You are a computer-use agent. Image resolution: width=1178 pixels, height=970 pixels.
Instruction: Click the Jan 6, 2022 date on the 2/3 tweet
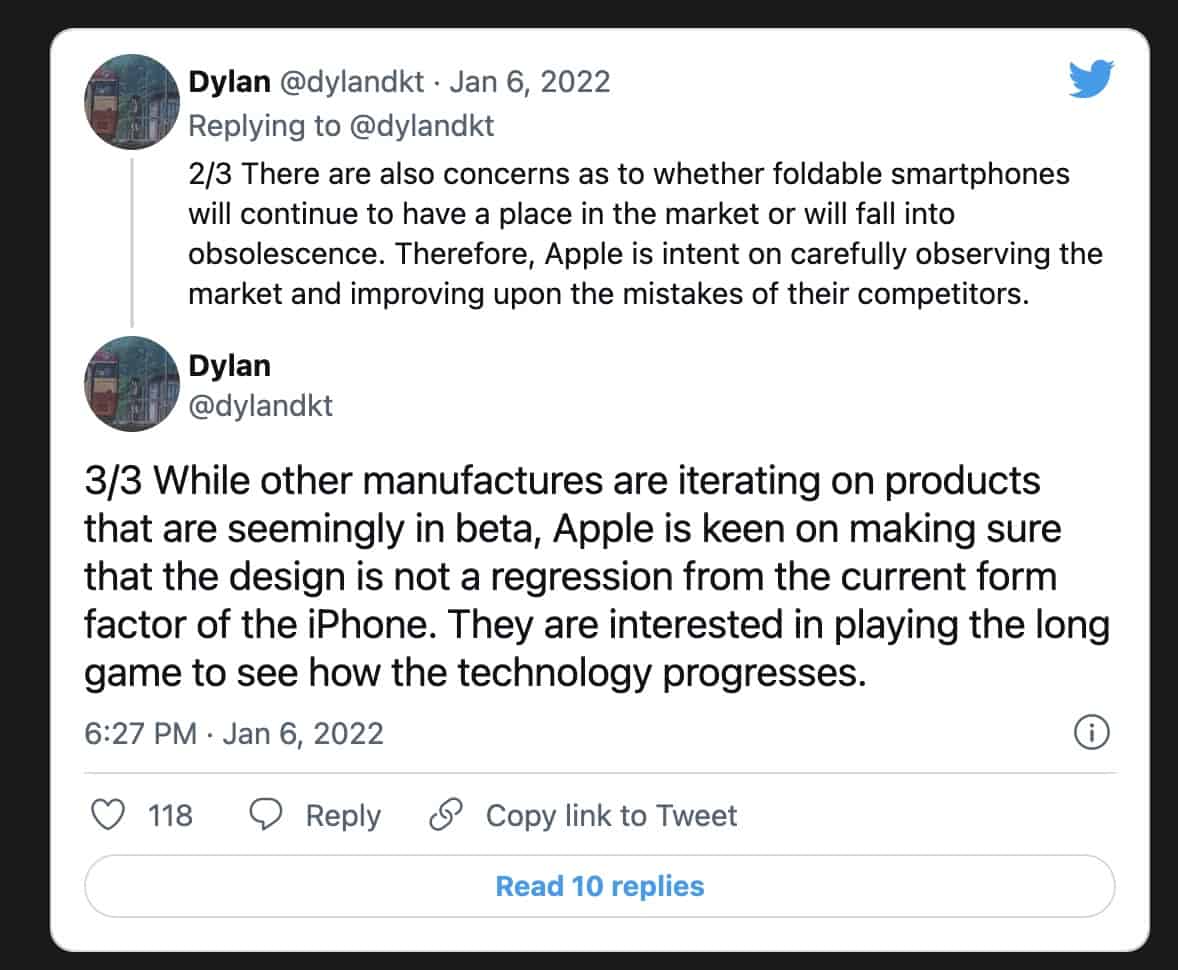click(x=529, y=81)
